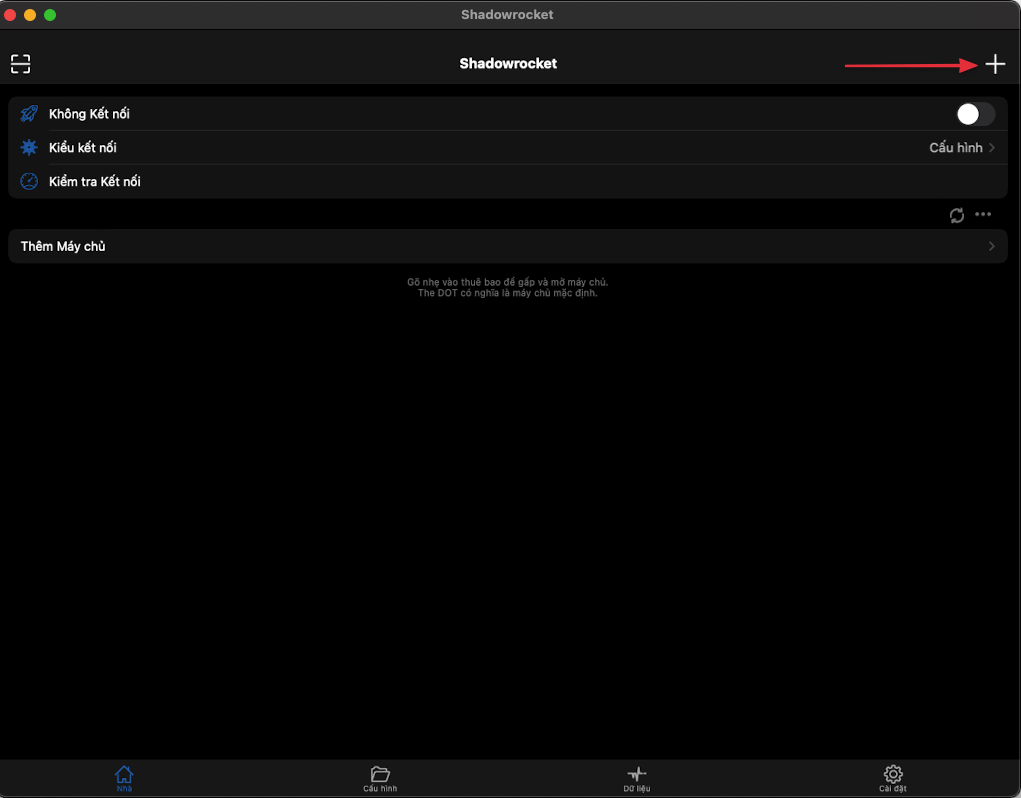Minimize the Shadowrocket window
Viewport: 1021px width, 798px height.
tap(30, 14)
